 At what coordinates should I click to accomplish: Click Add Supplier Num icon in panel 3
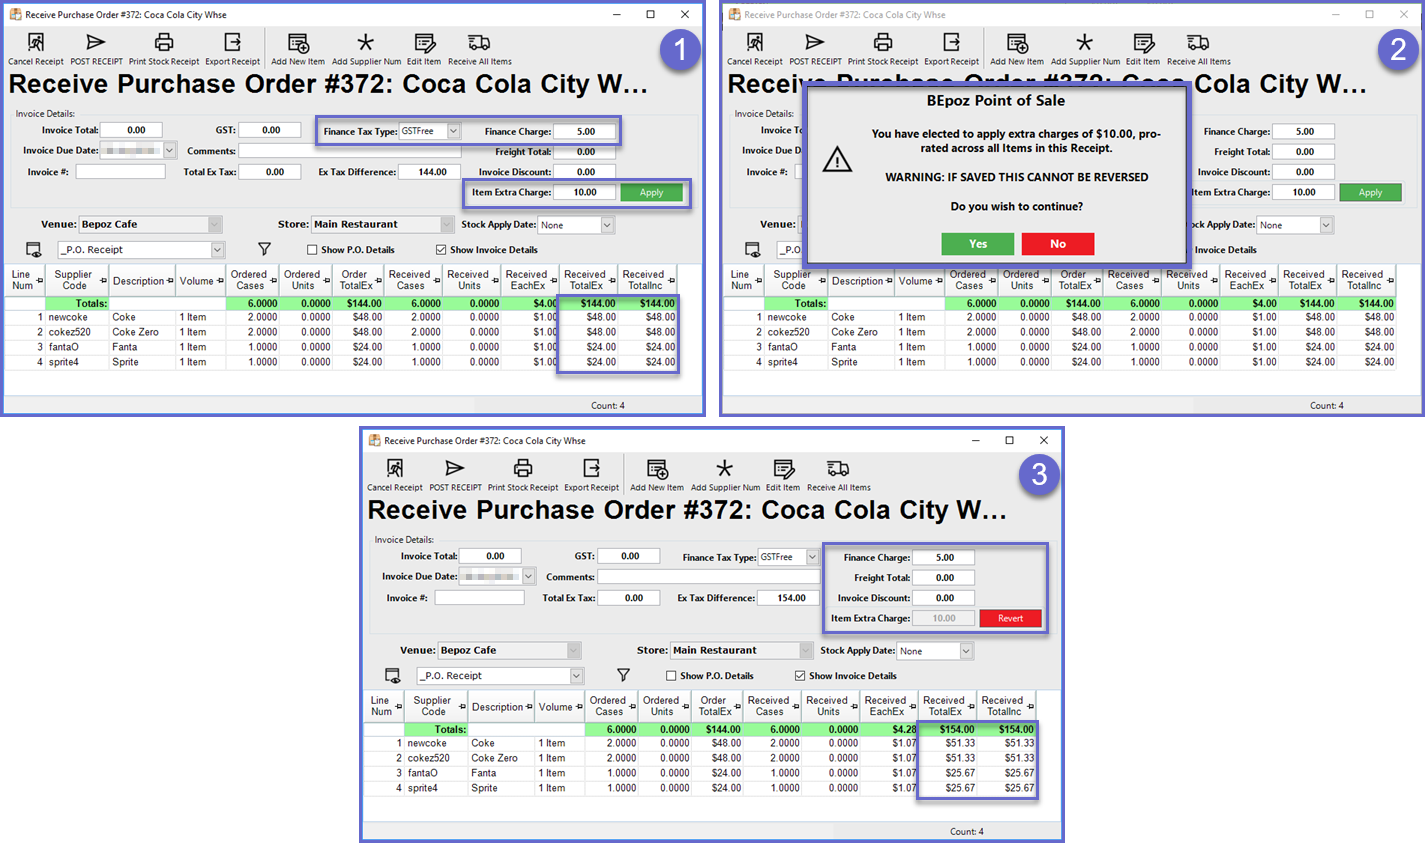point(725,469)
